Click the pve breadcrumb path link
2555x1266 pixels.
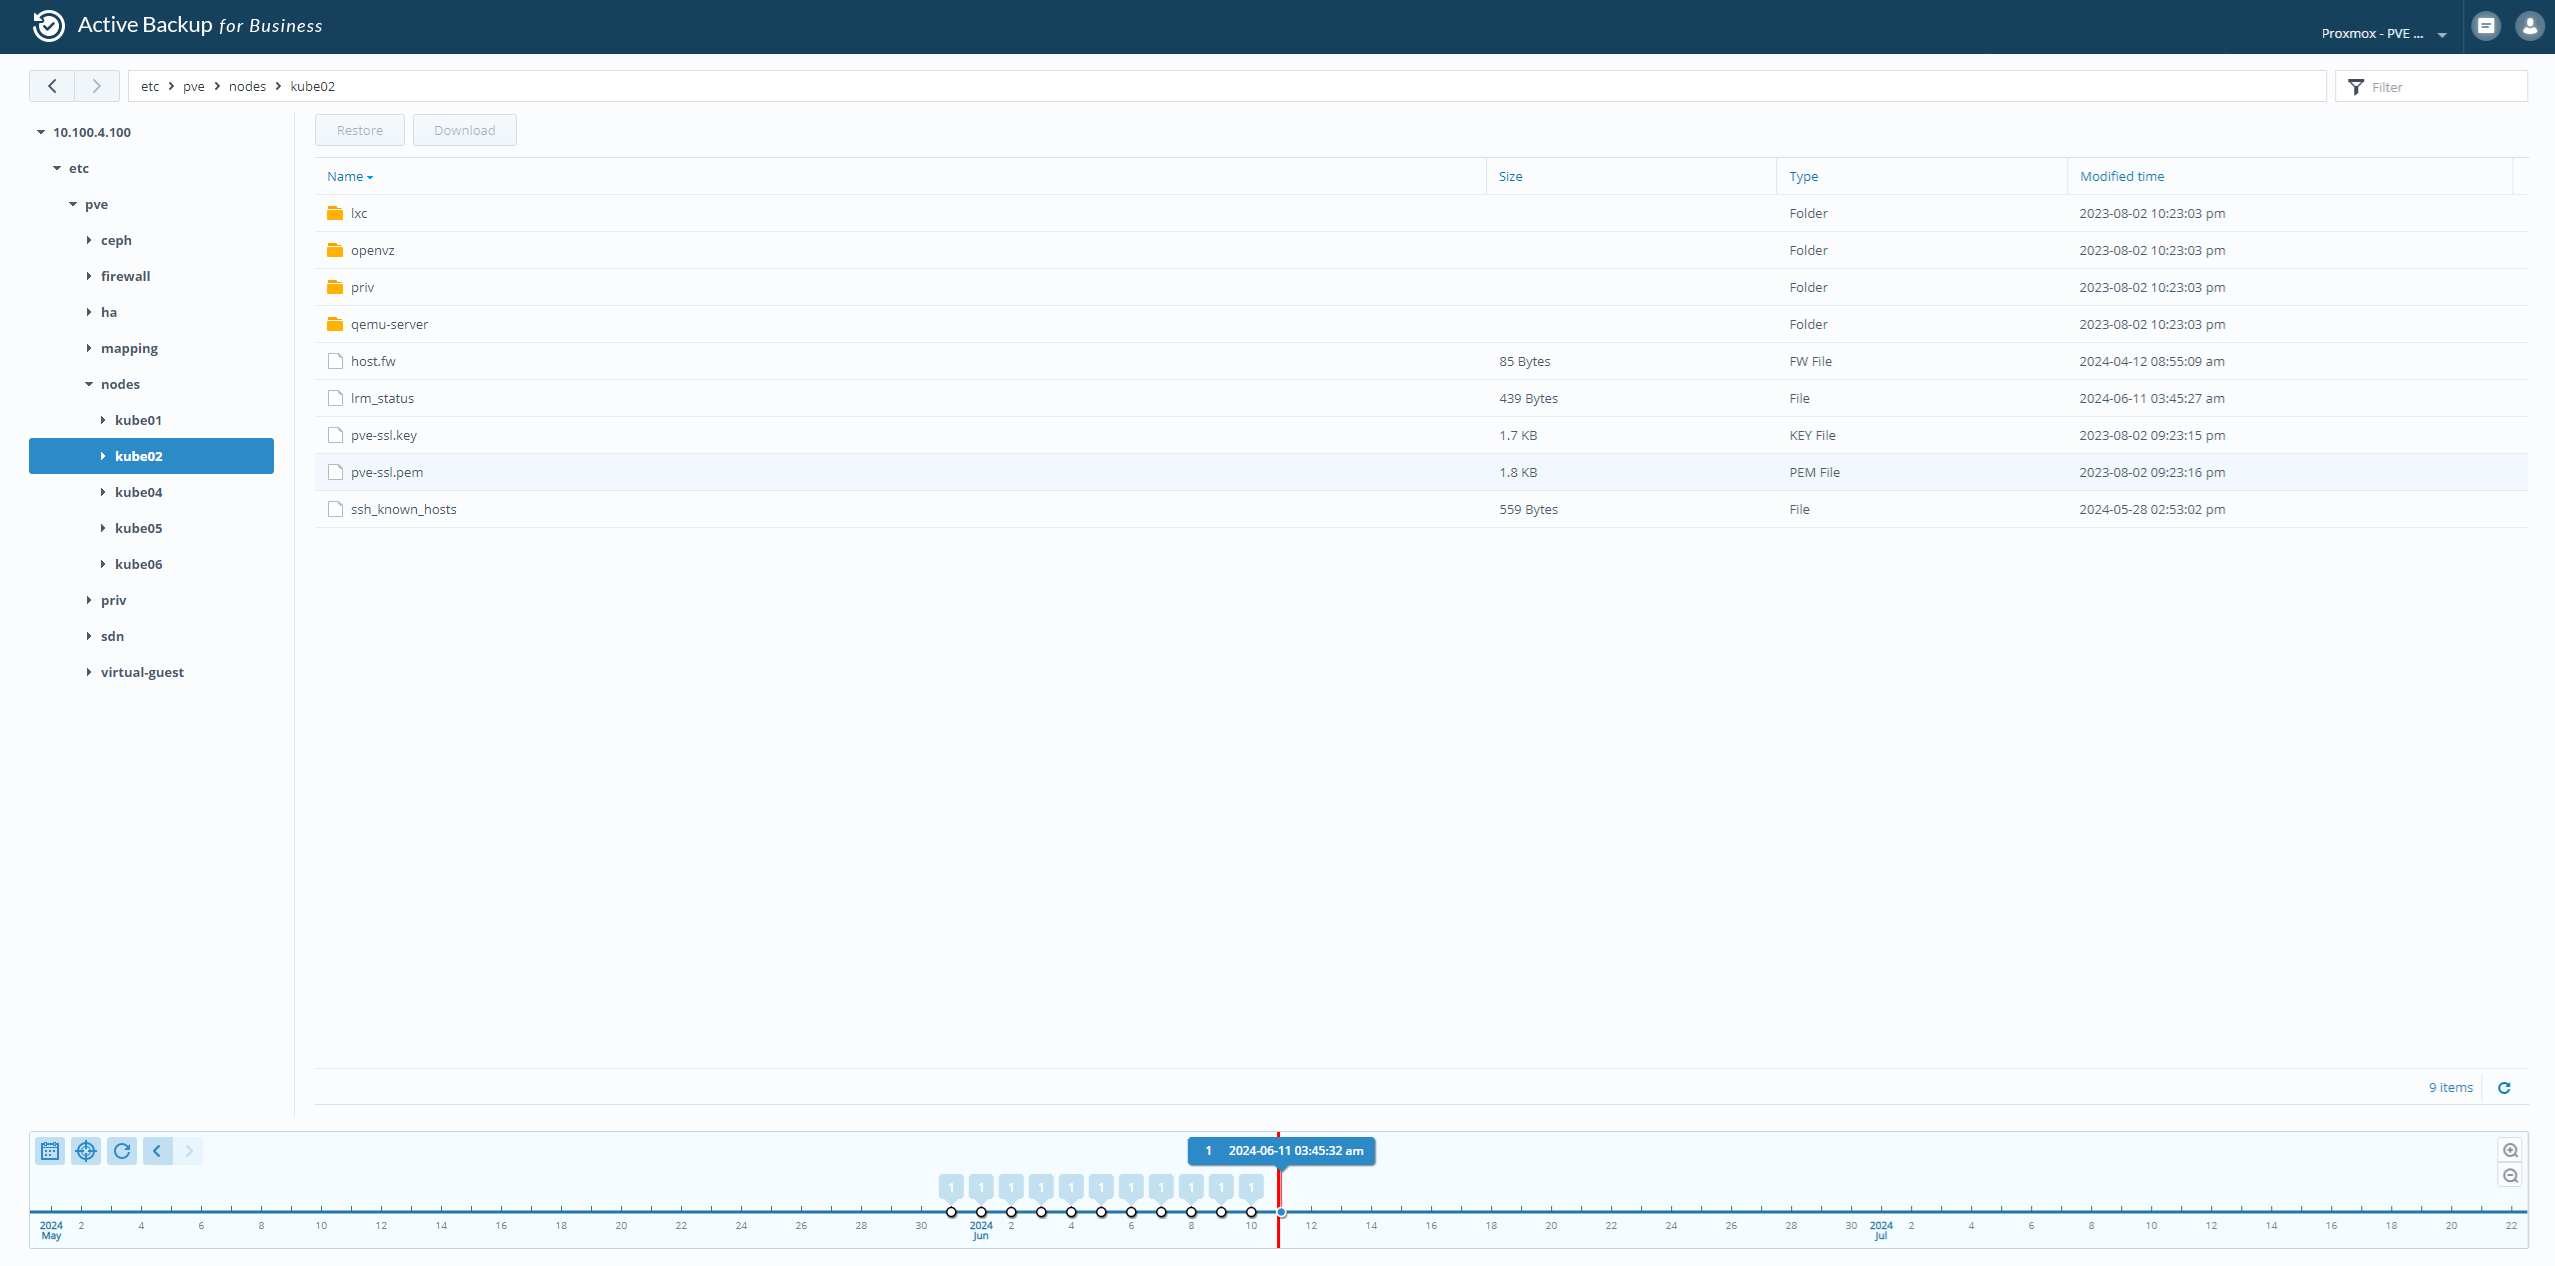click(x=194, y=87)
